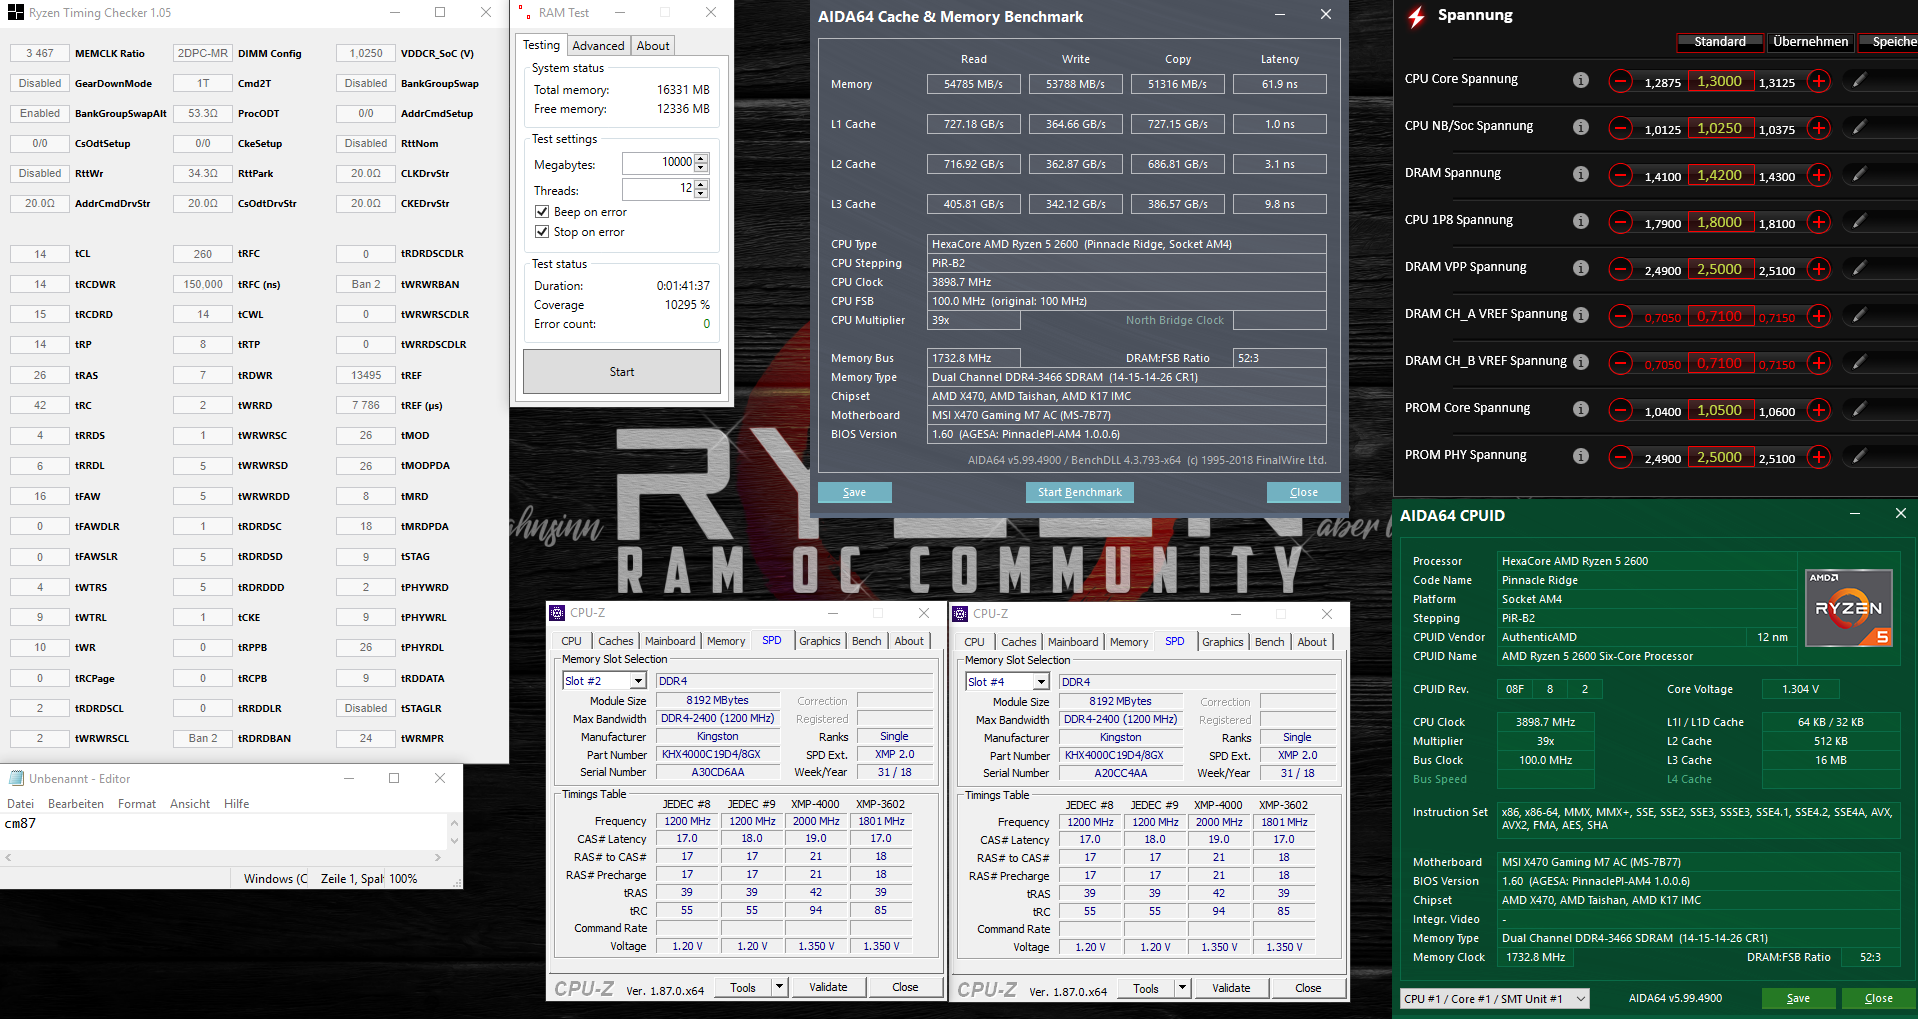Click the lightning bolt icon in the Spannung header
The image size is (1918, 1019).
(1415, 15)
